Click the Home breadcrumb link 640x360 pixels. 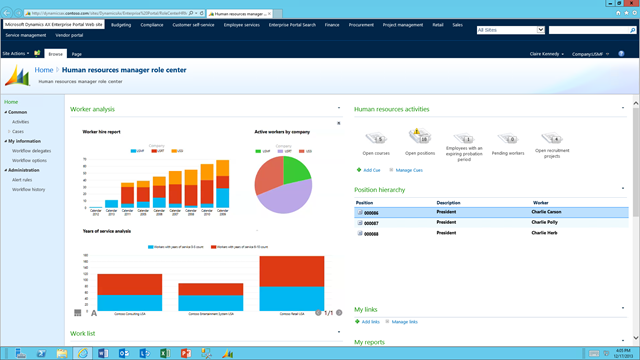pos(44,70)
